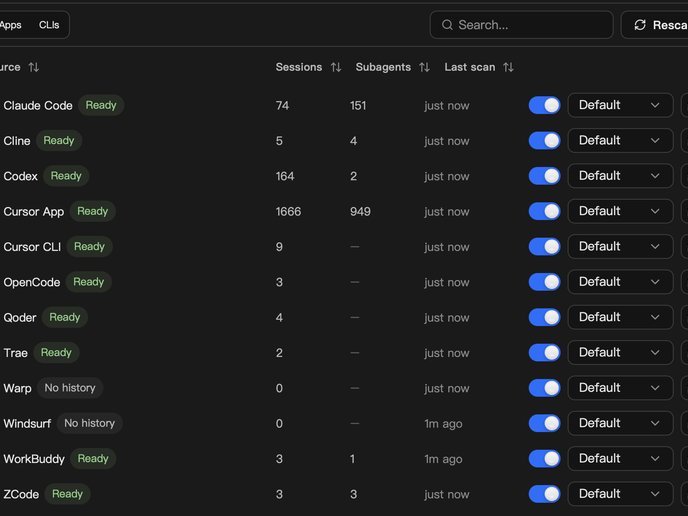
Task: Disable the Cline source toggle
Action: tap(545, 141)
